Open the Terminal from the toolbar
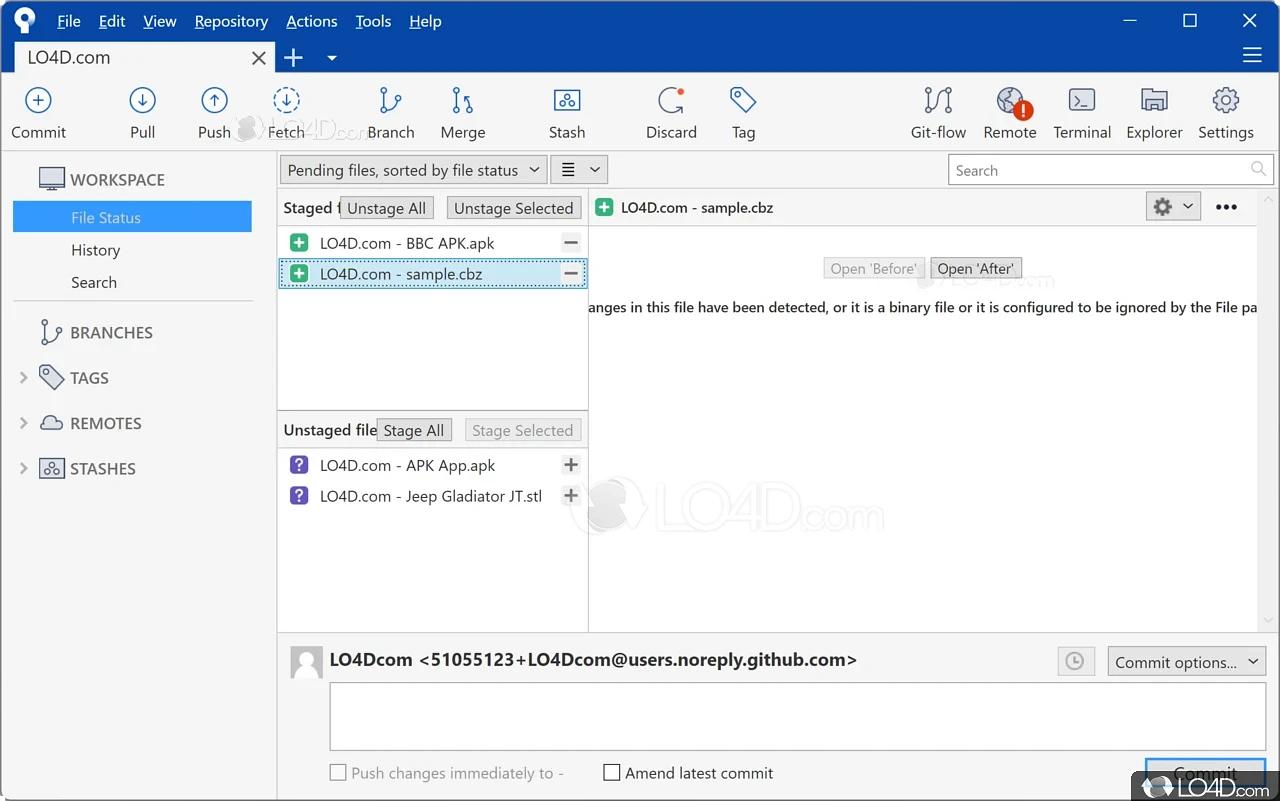This screenshot has width=1280, height=801. (1081, 110)
